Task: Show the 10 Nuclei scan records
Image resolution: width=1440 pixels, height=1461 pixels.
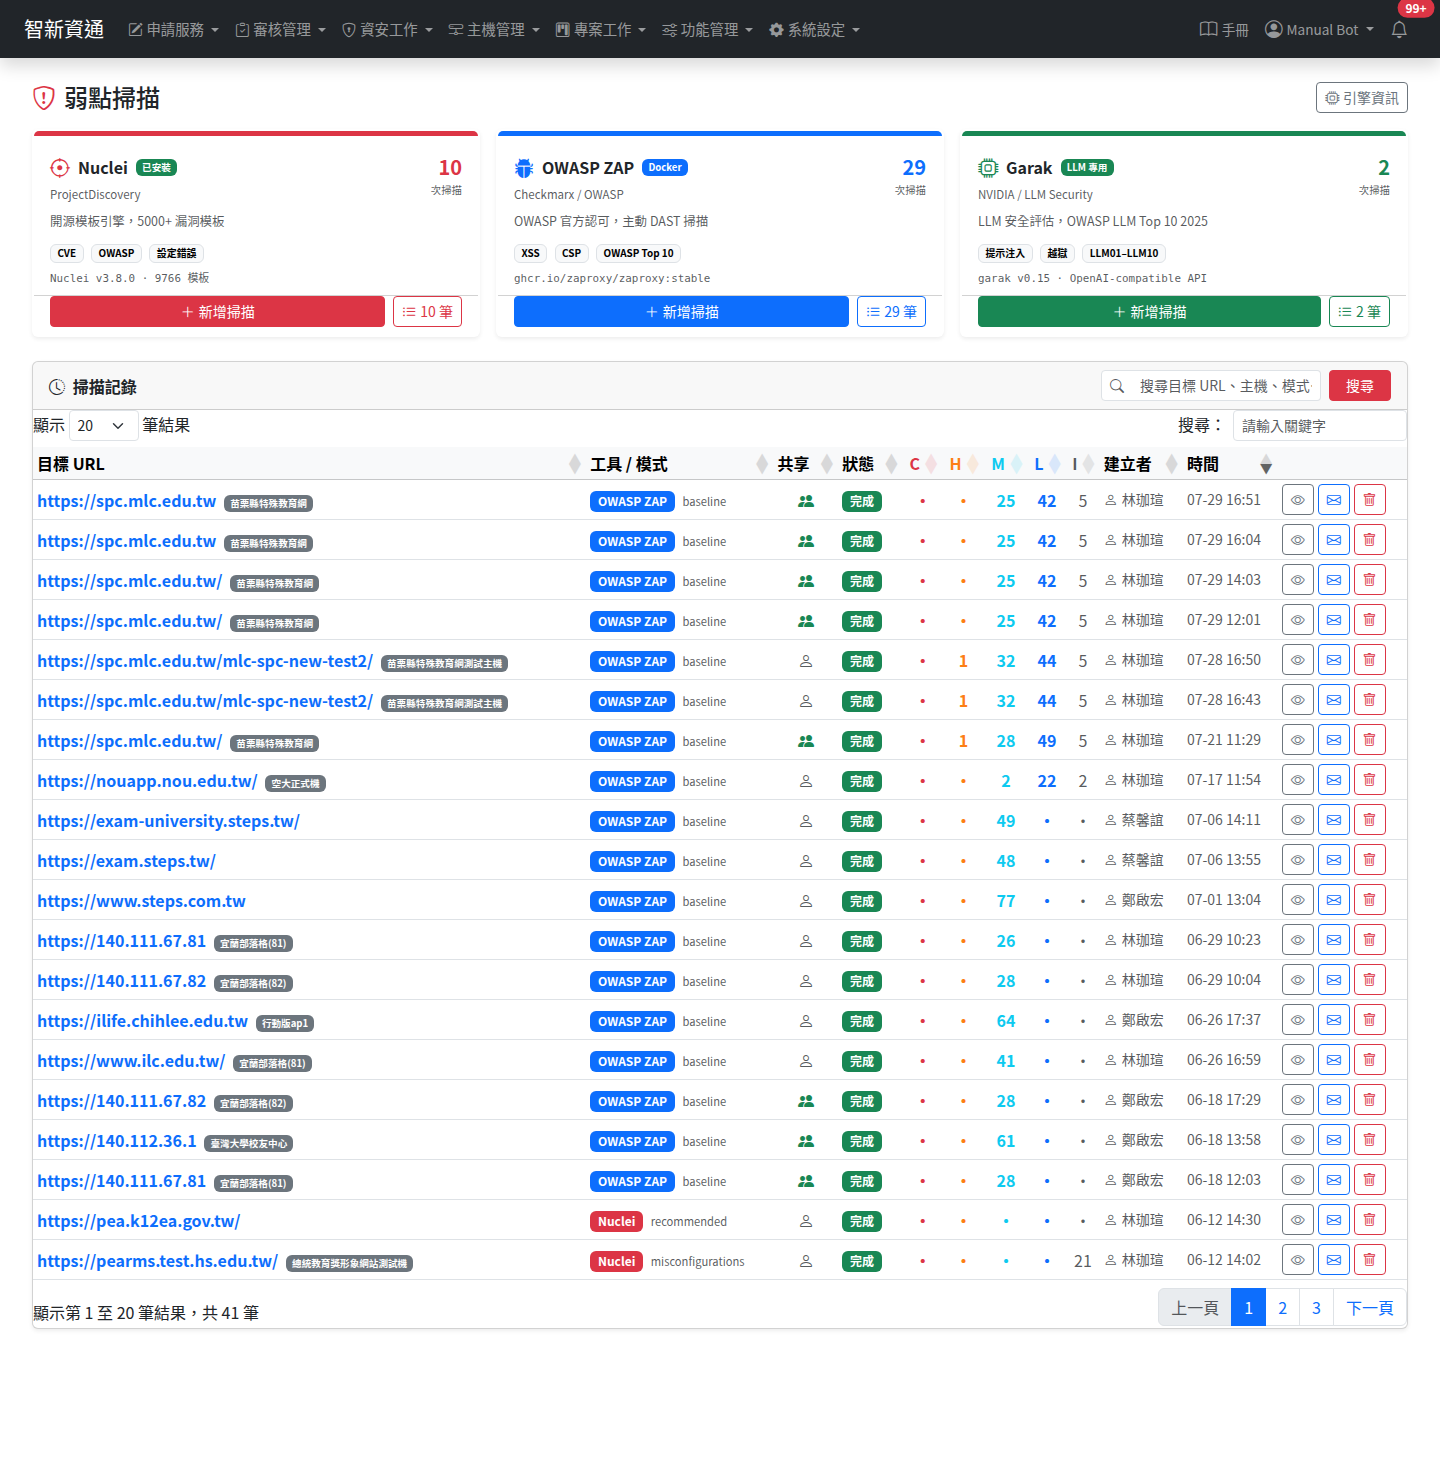Action: pyautogui.click(x=427, y=312)
